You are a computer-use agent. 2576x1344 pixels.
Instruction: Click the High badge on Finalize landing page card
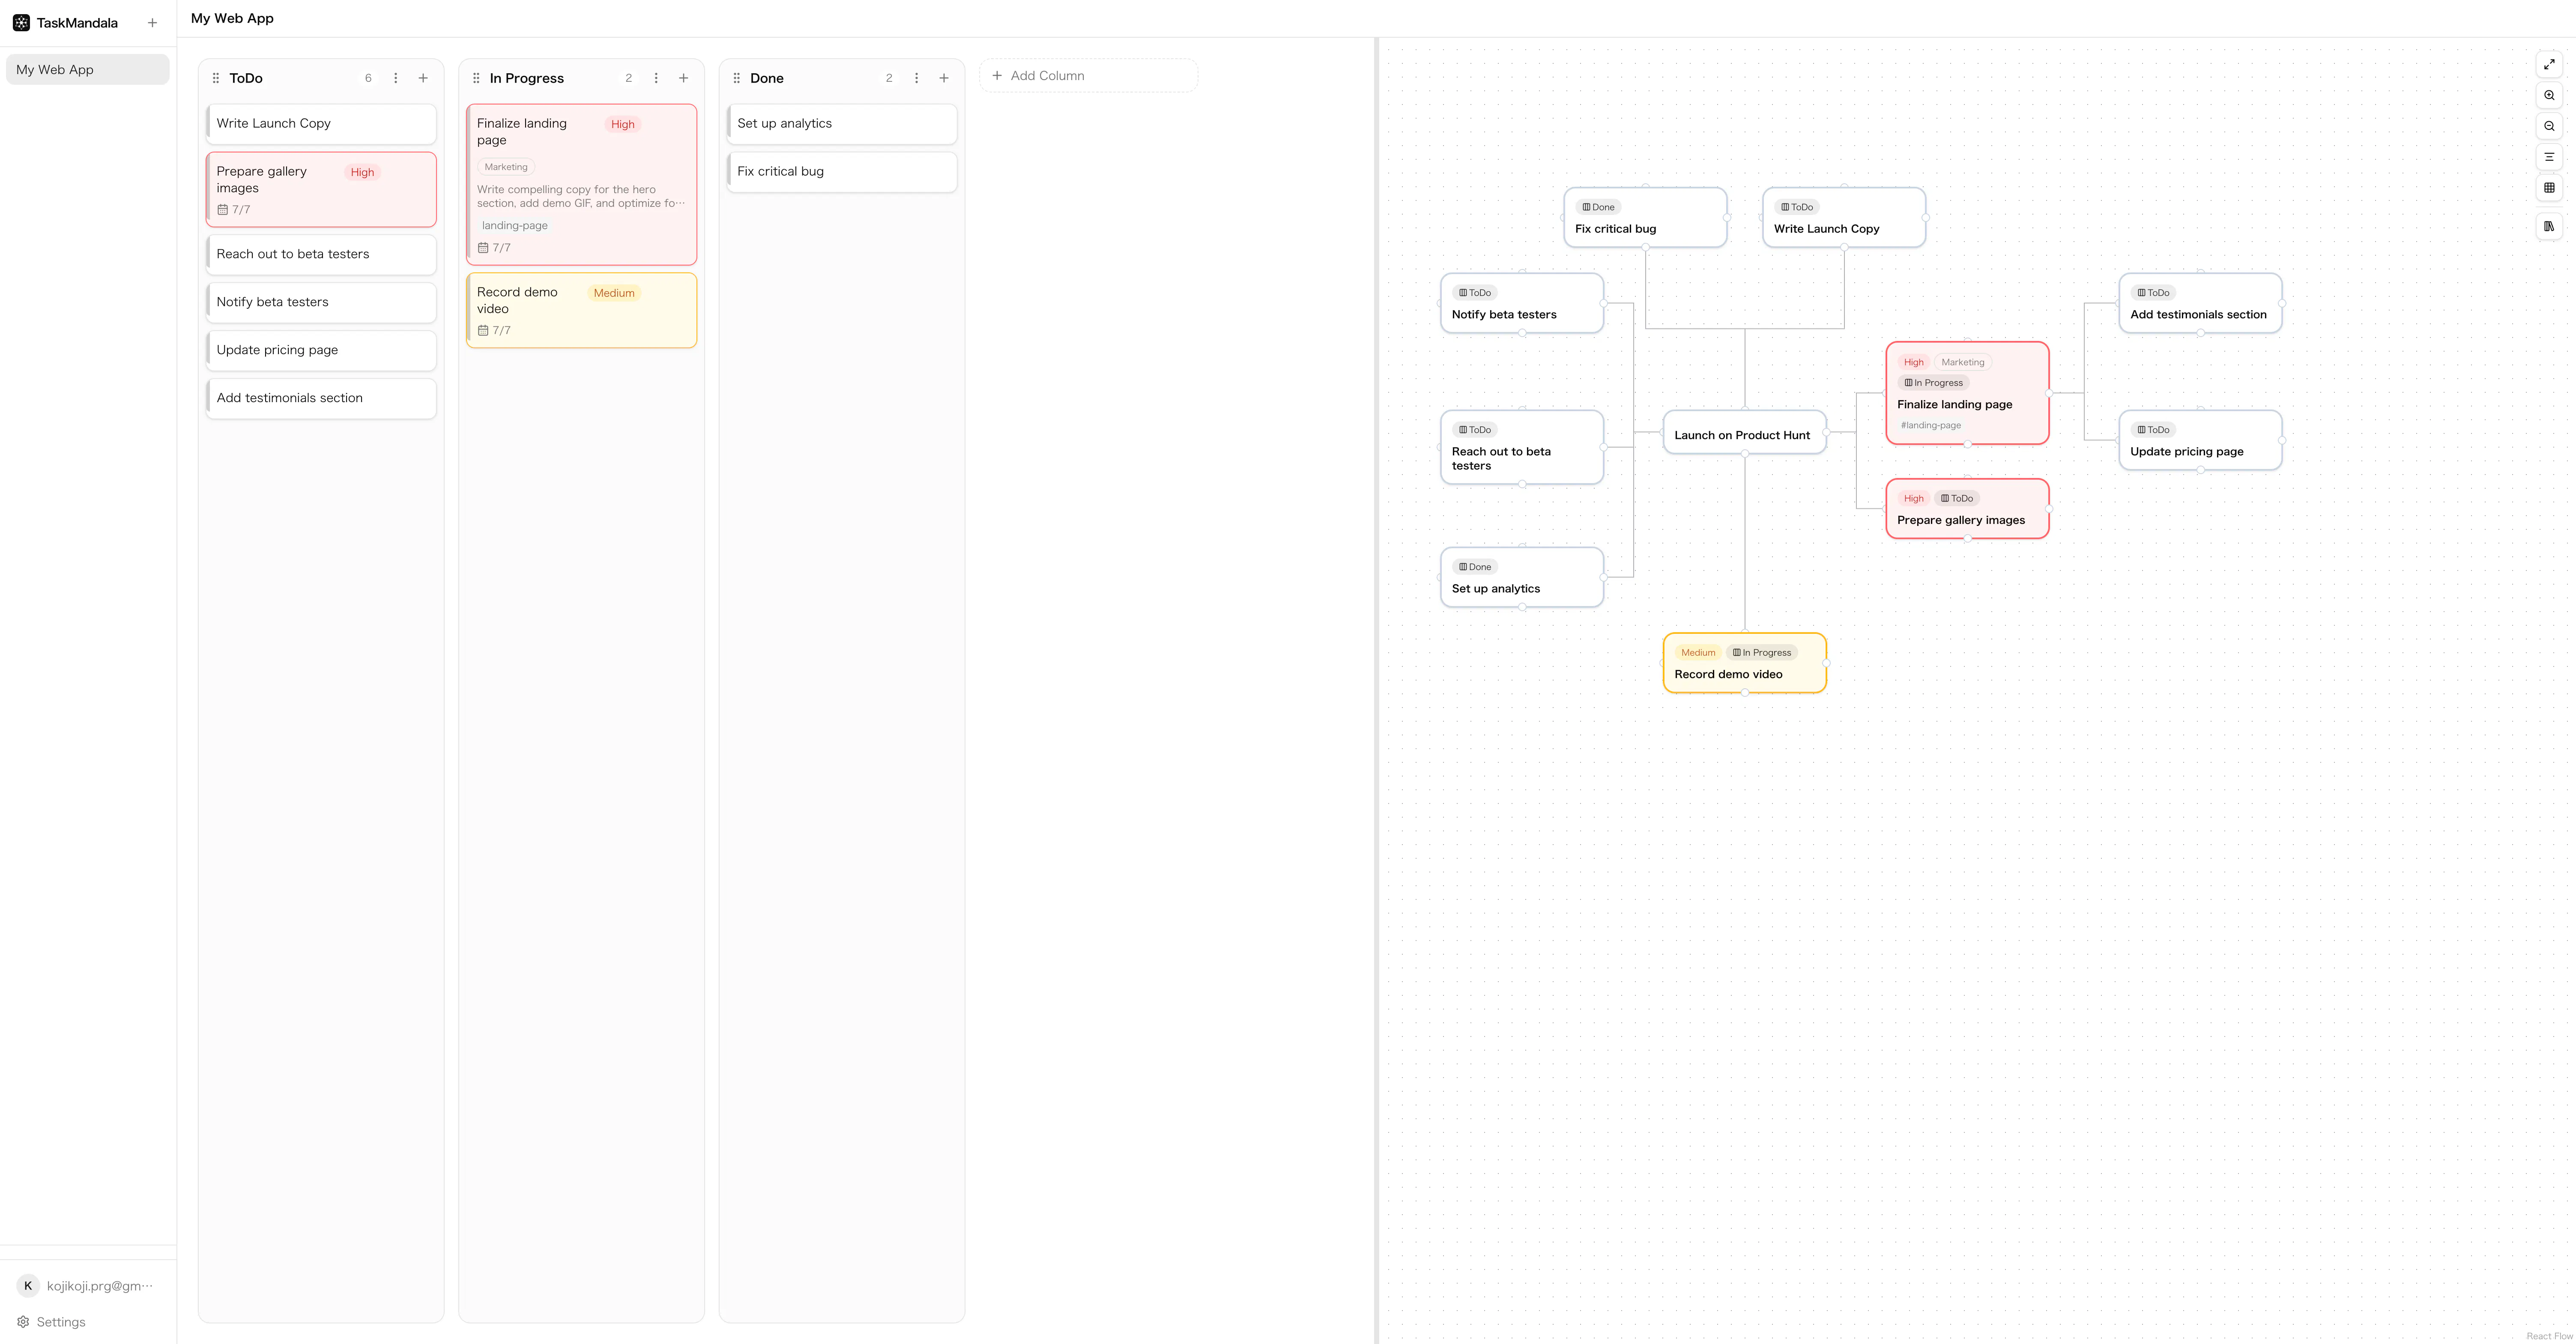622,124
